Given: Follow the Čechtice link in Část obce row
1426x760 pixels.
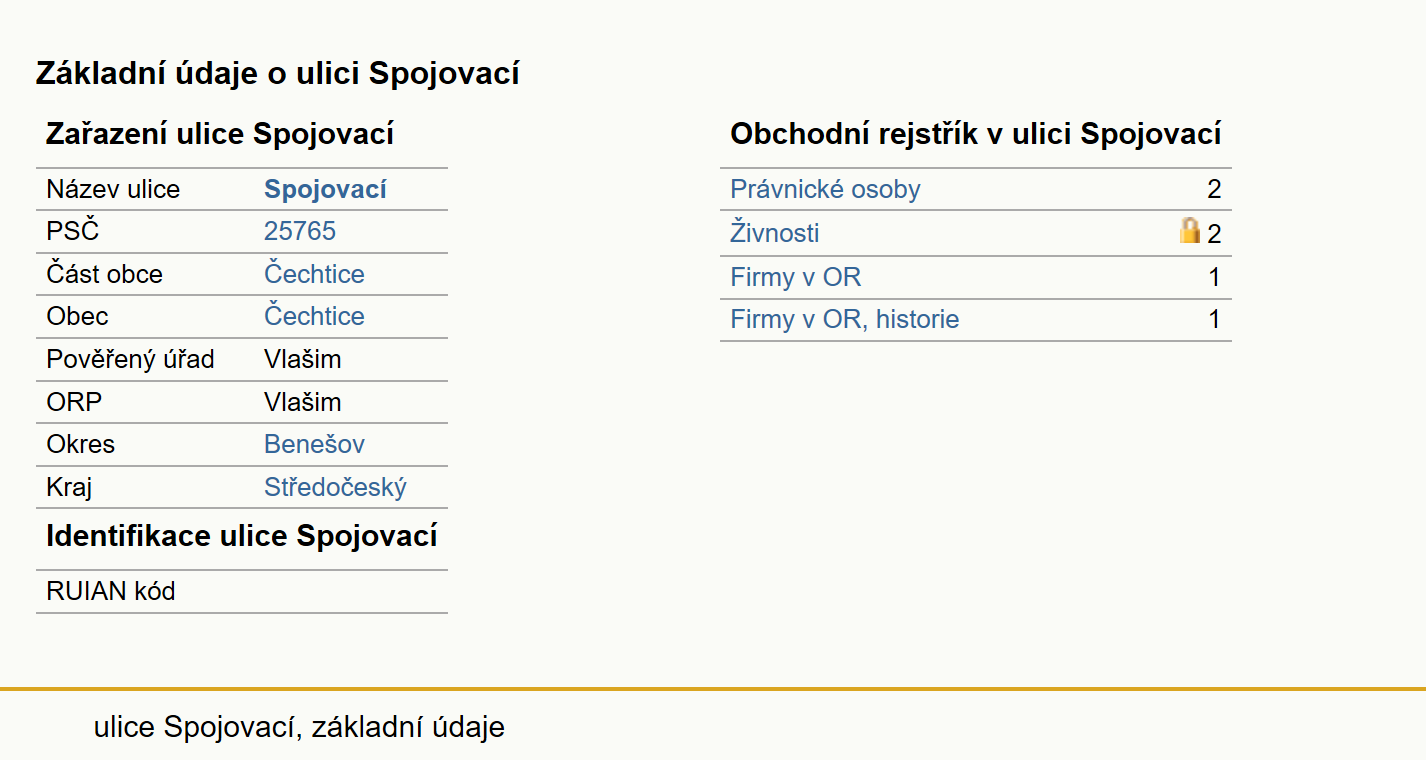Looking at the screenshot, I should [314, 274].
